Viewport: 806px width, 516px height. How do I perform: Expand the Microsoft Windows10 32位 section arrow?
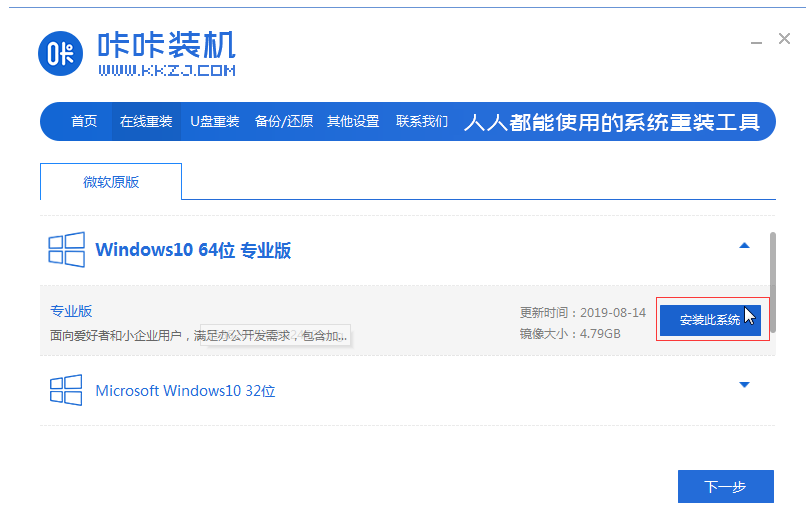click(744, 384)
